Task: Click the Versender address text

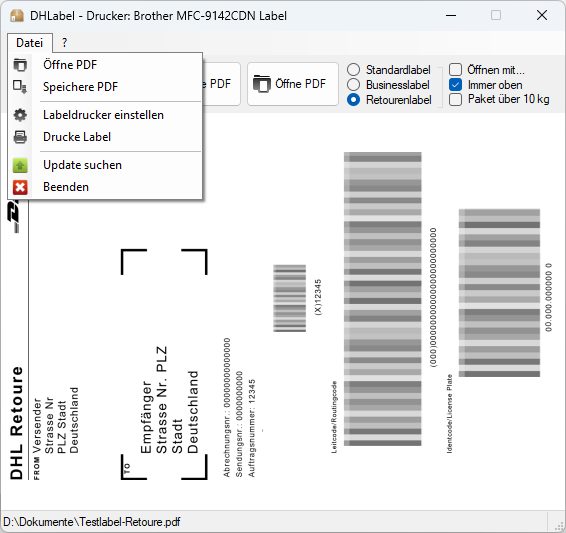Action: click(x=56, y=420)
